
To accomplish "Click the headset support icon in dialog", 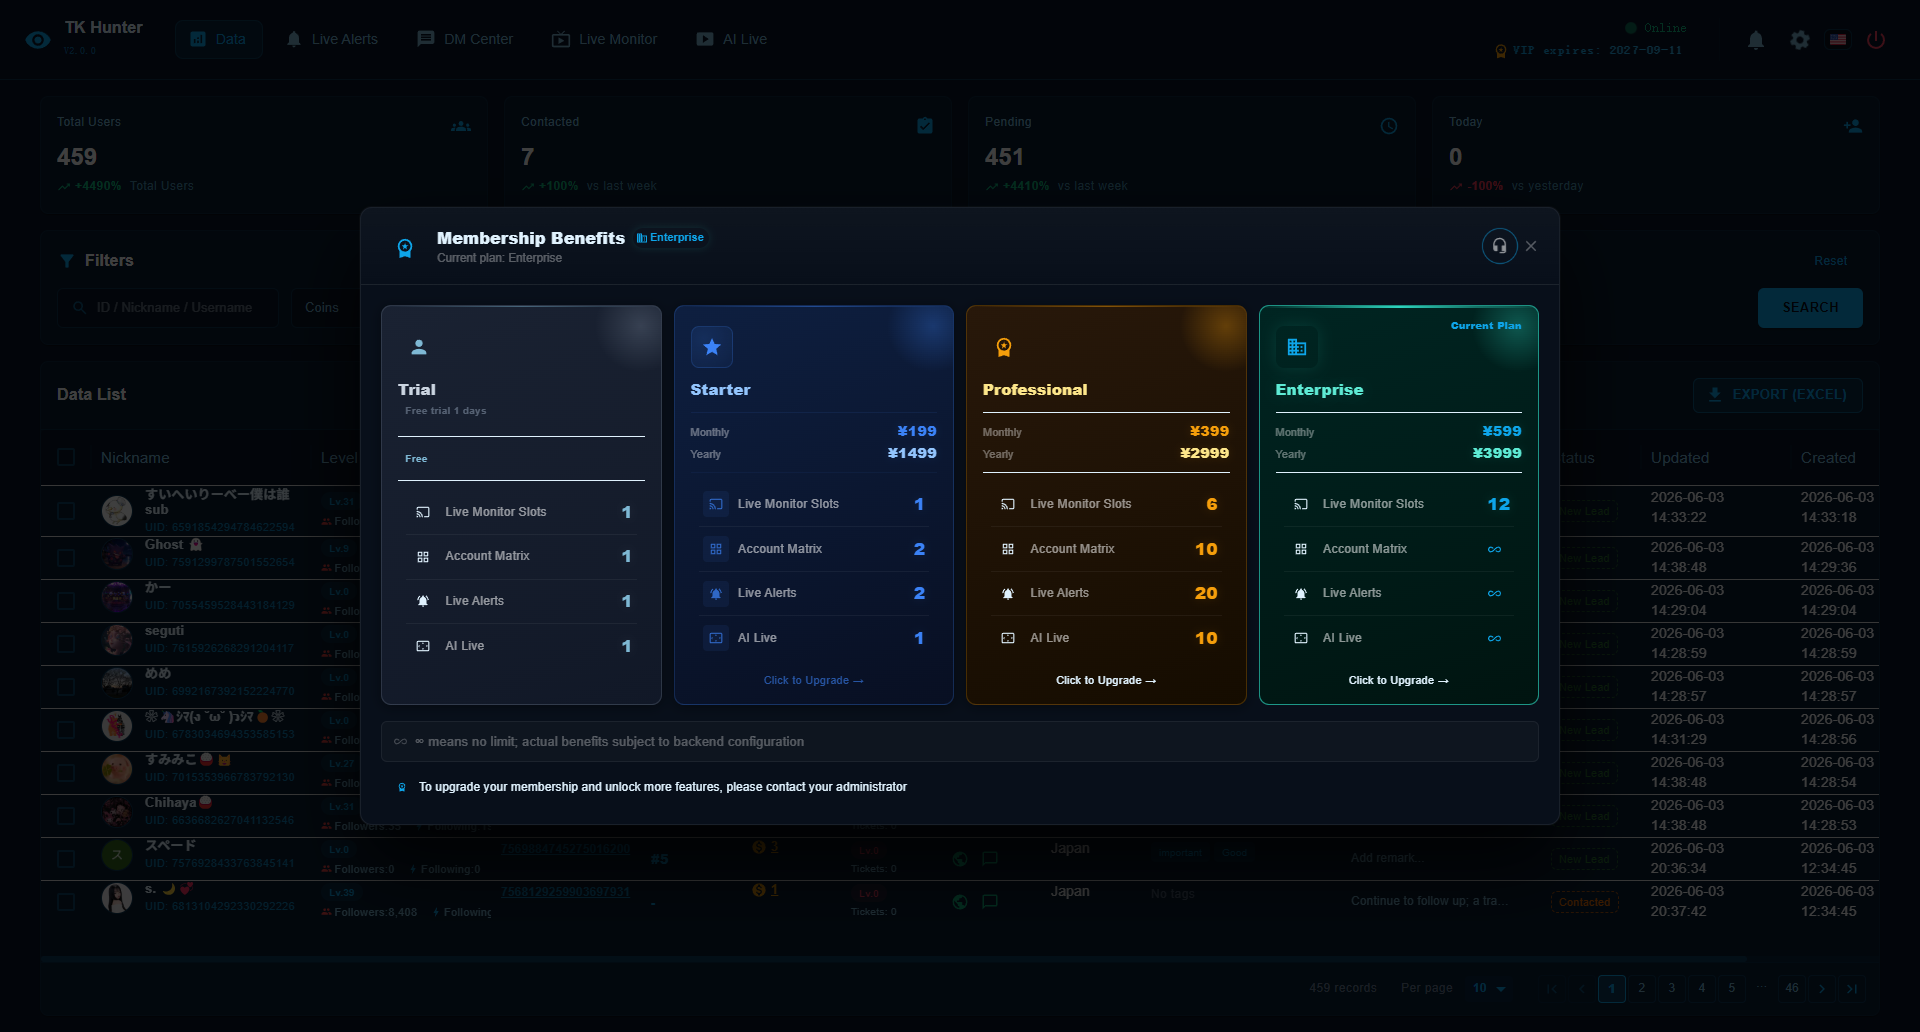I will 1499,246.
